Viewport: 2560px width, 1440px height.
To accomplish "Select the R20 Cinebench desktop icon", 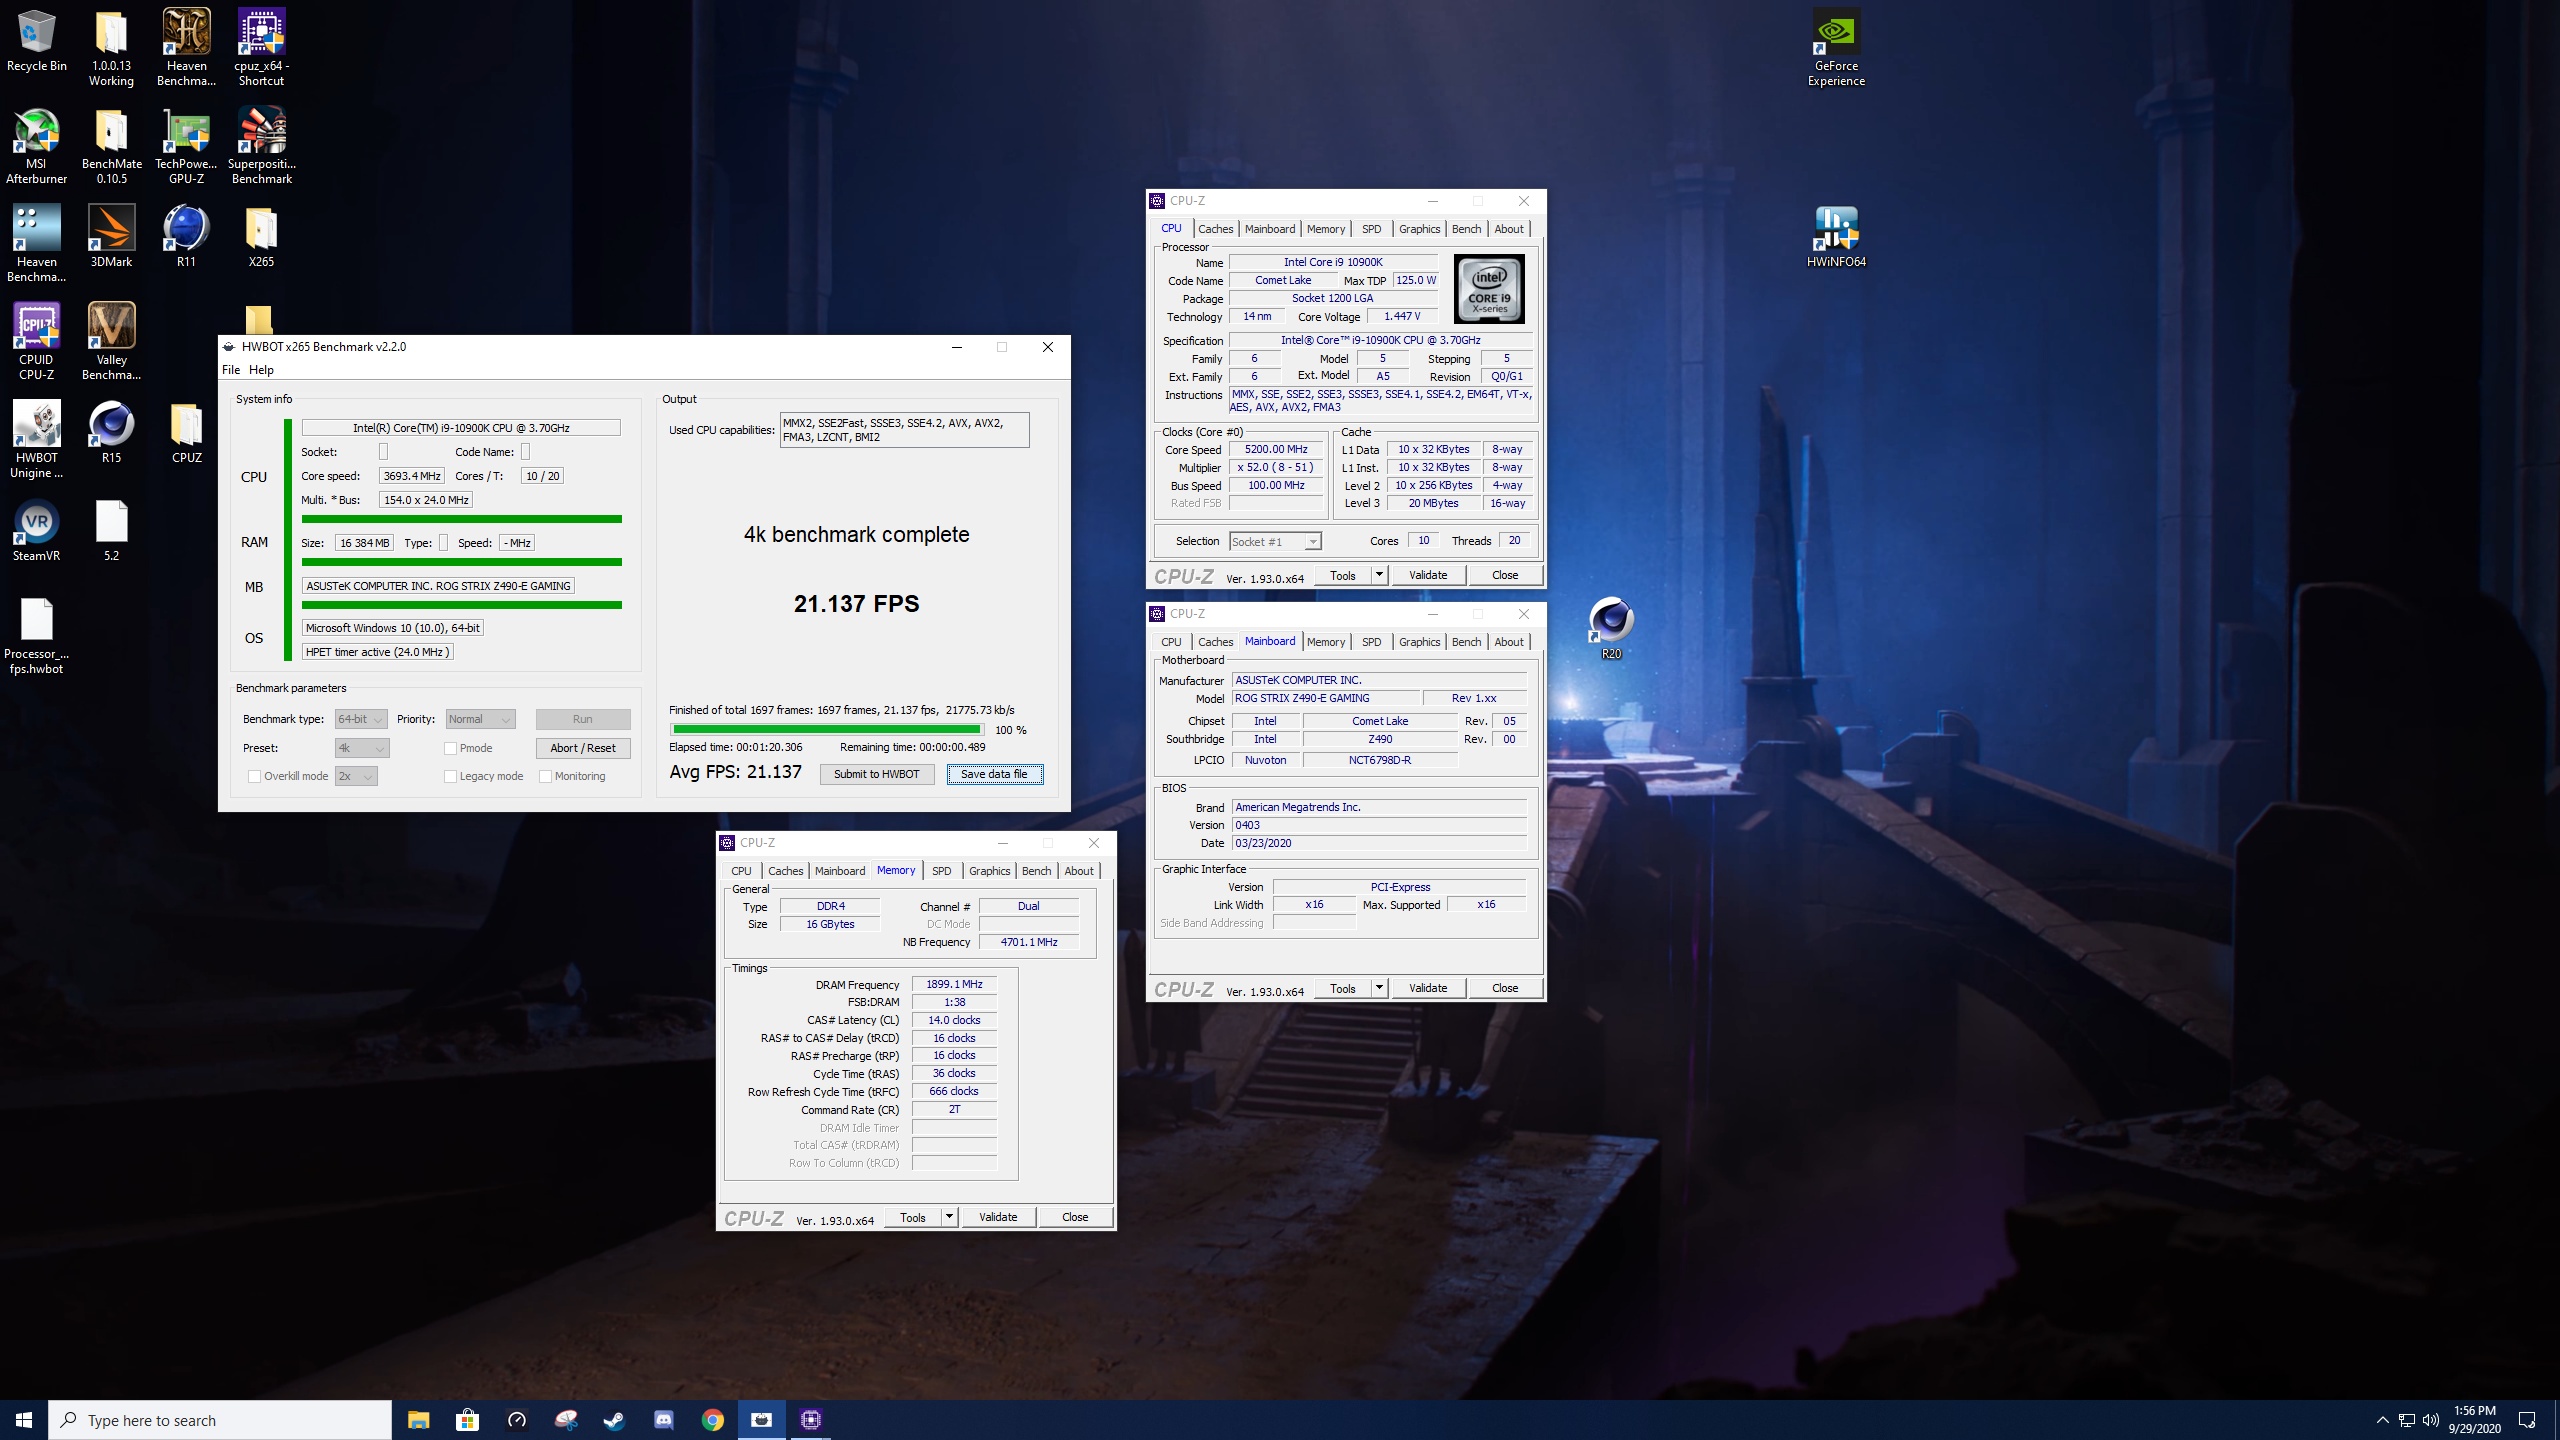I will click(1611, 629).
